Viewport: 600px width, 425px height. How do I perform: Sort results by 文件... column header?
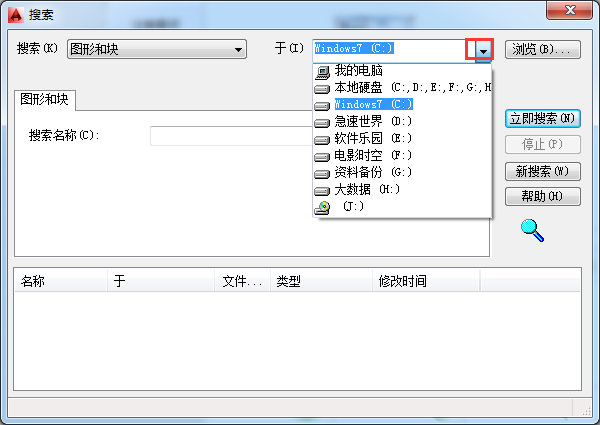point(243,281)
